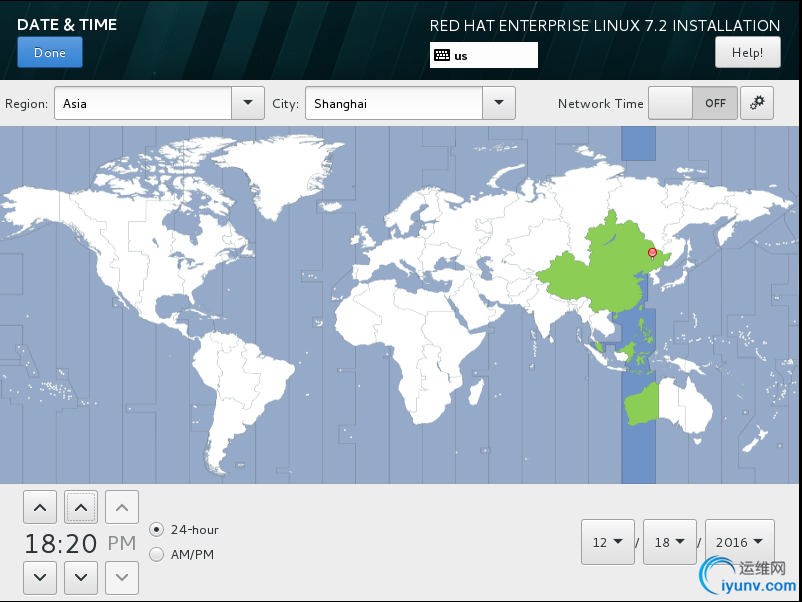Open the month dropdown showing 12
Viewport: 802px width, 602px height.
(608, 542)
